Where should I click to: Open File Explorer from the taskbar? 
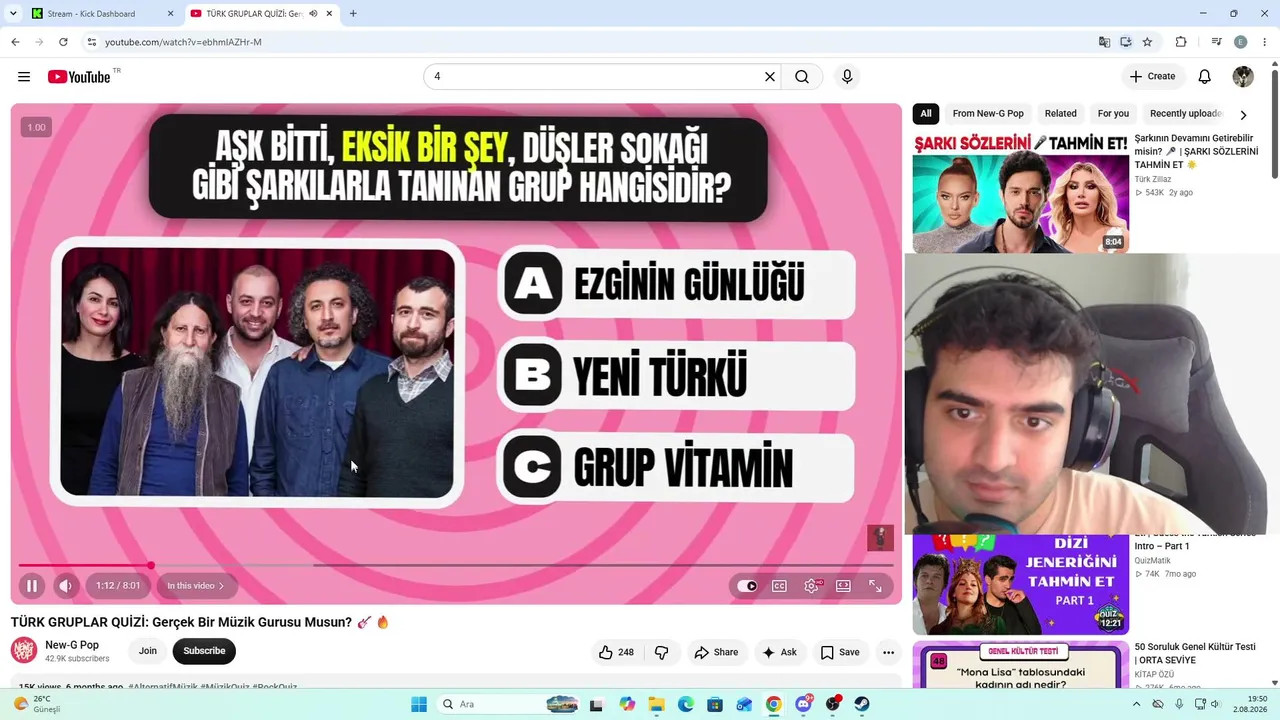coord(656,704)
